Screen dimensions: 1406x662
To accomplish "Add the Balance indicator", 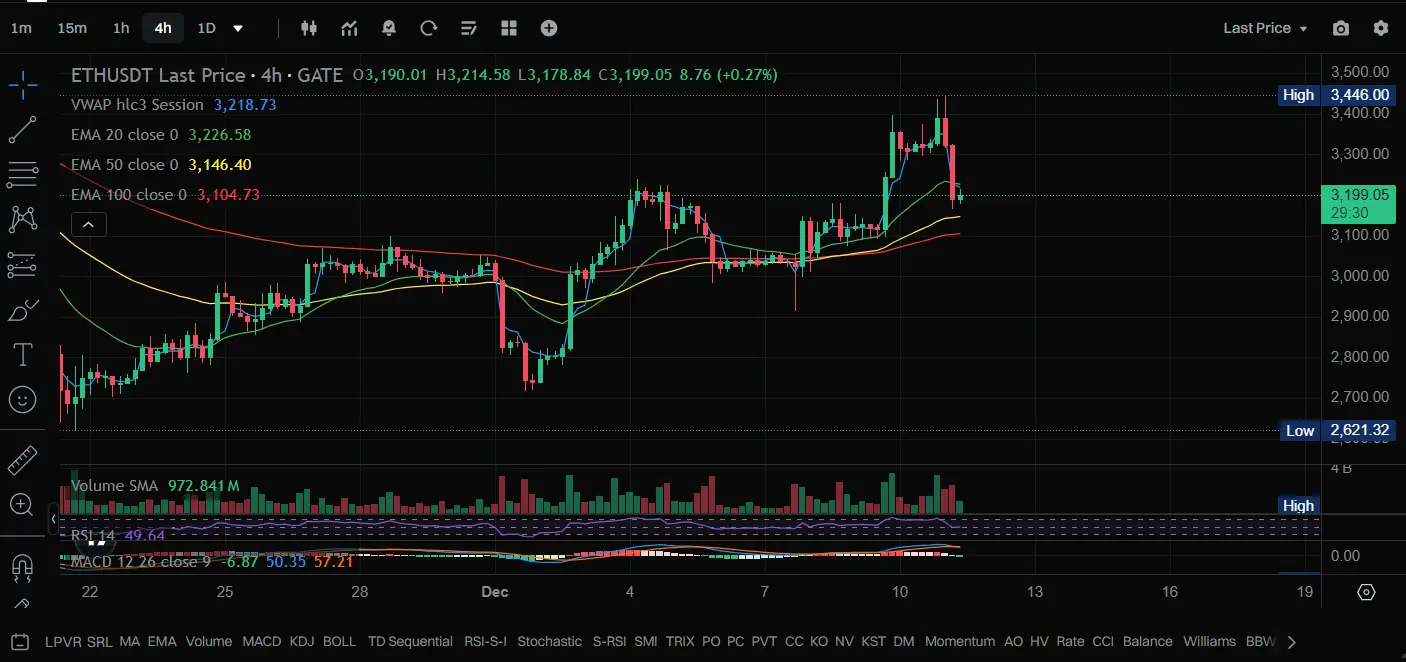I will coord(1148,641).
